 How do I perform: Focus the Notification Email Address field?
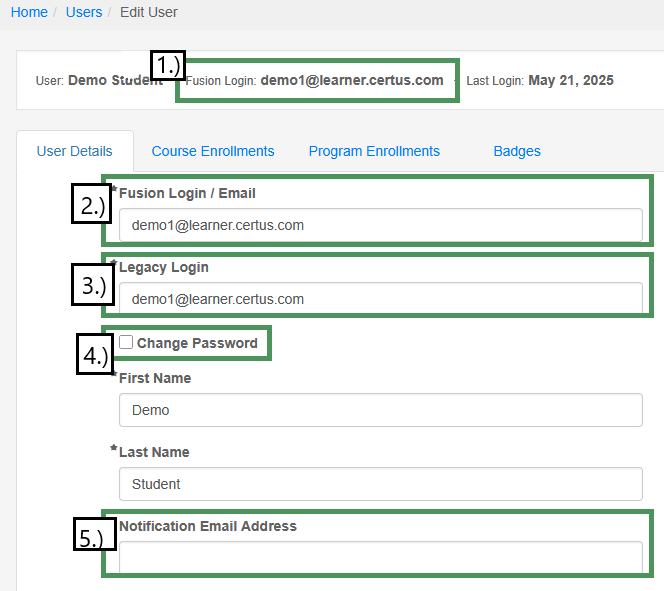[380, 557]
